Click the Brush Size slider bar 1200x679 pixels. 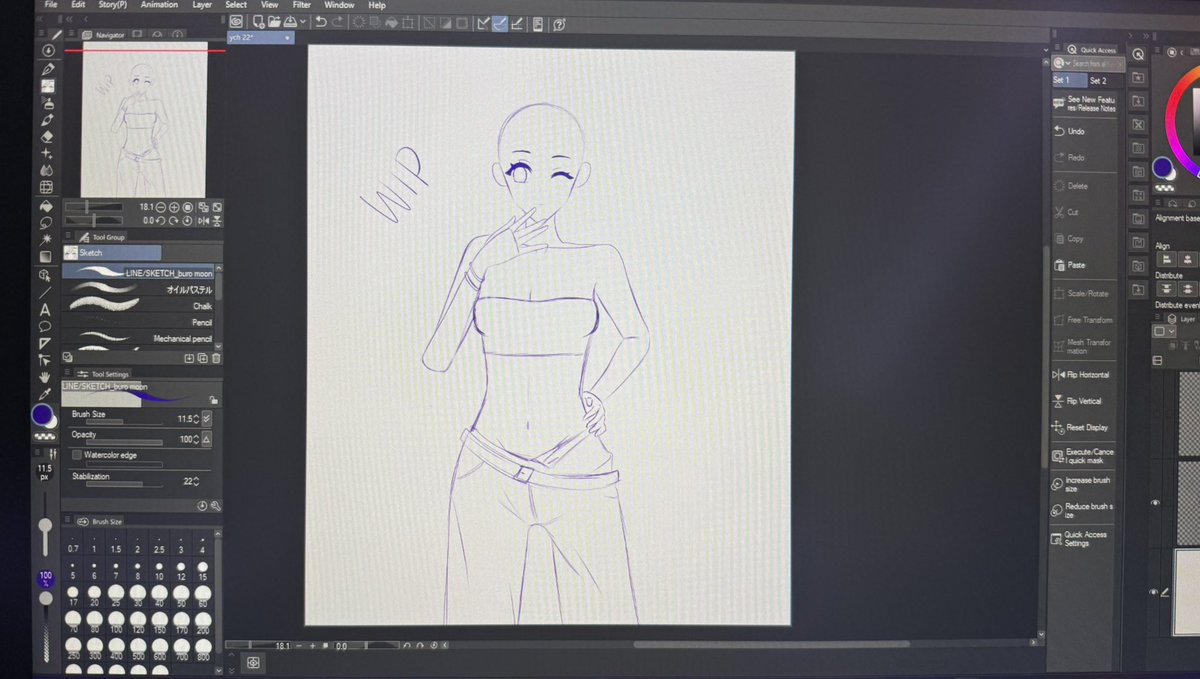click(124, 422)
